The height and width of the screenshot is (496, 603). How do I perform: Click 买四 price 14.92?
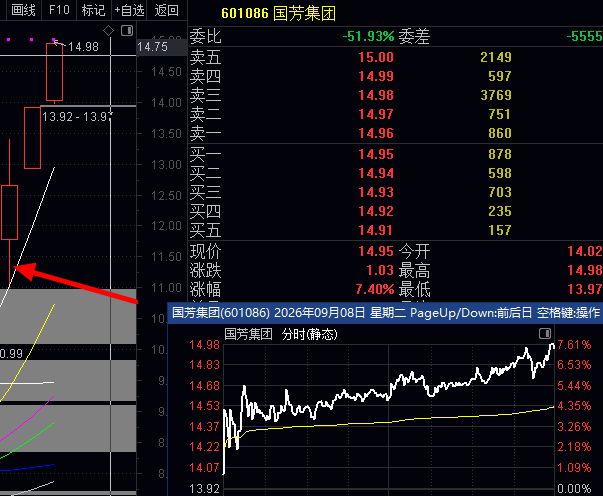[x=376, y=211]
